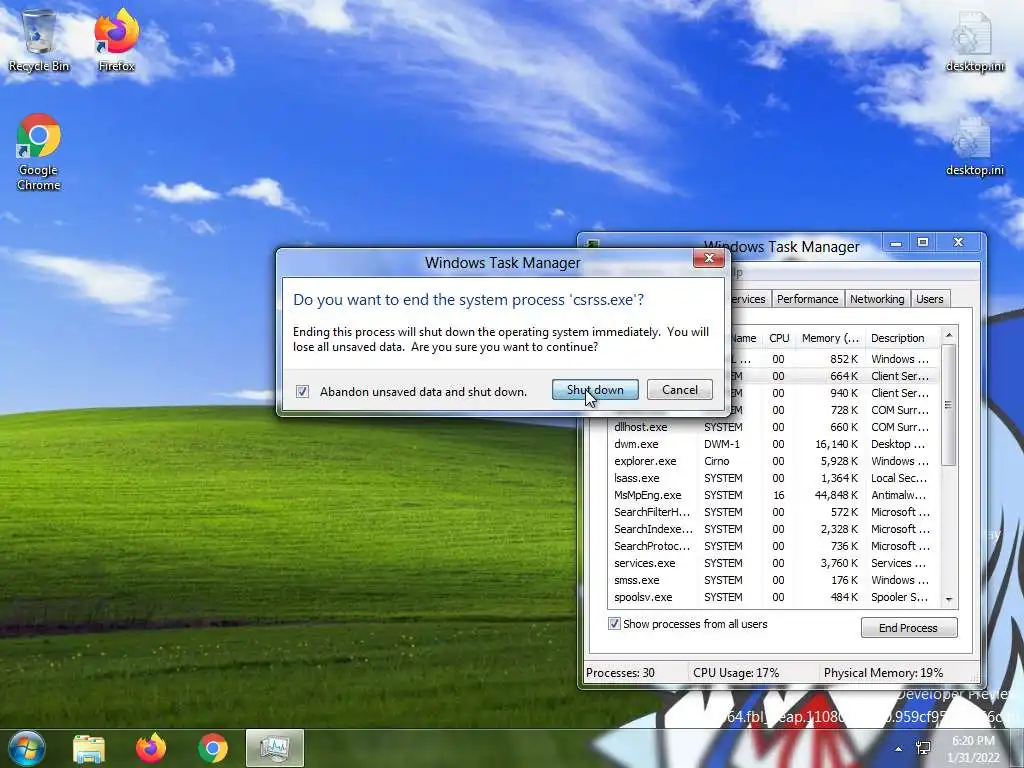Select the upper desktop.ini file icon
1024x768 pixels.
pos(974,40)
